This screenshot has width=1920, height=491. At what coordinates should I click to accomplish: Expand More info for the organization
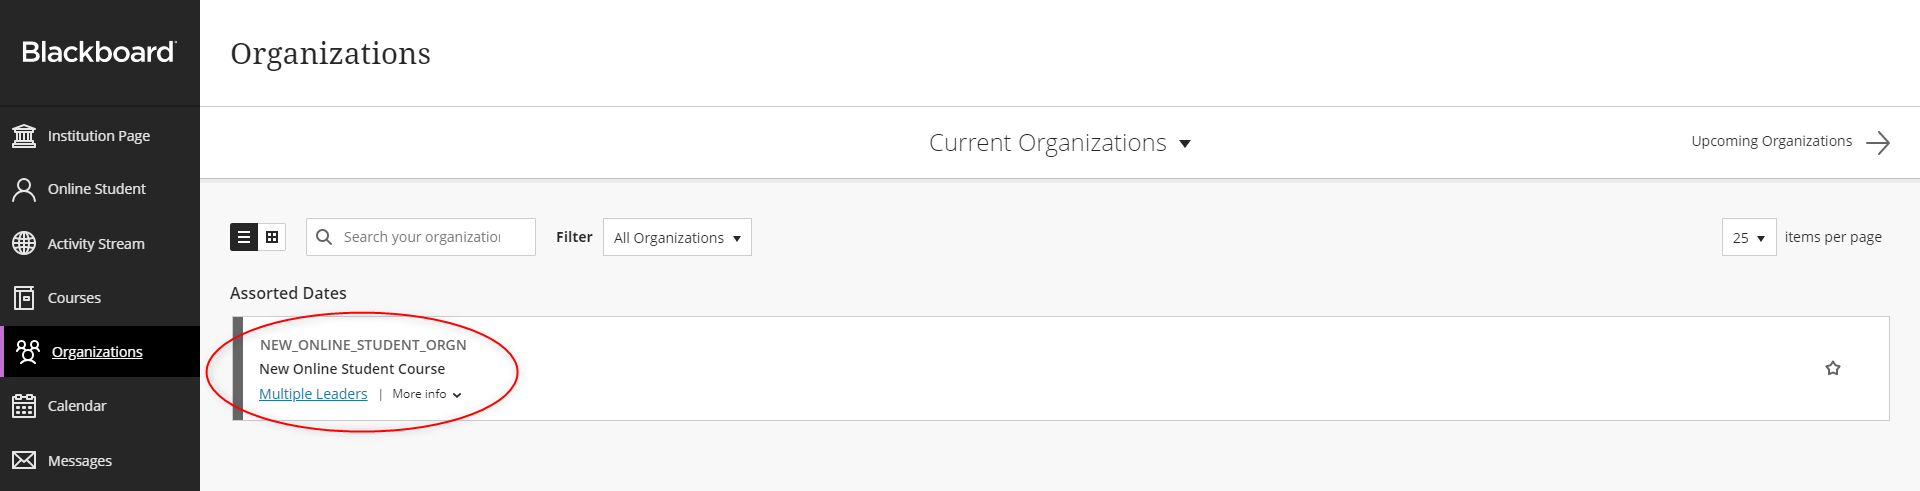(427, 394)
